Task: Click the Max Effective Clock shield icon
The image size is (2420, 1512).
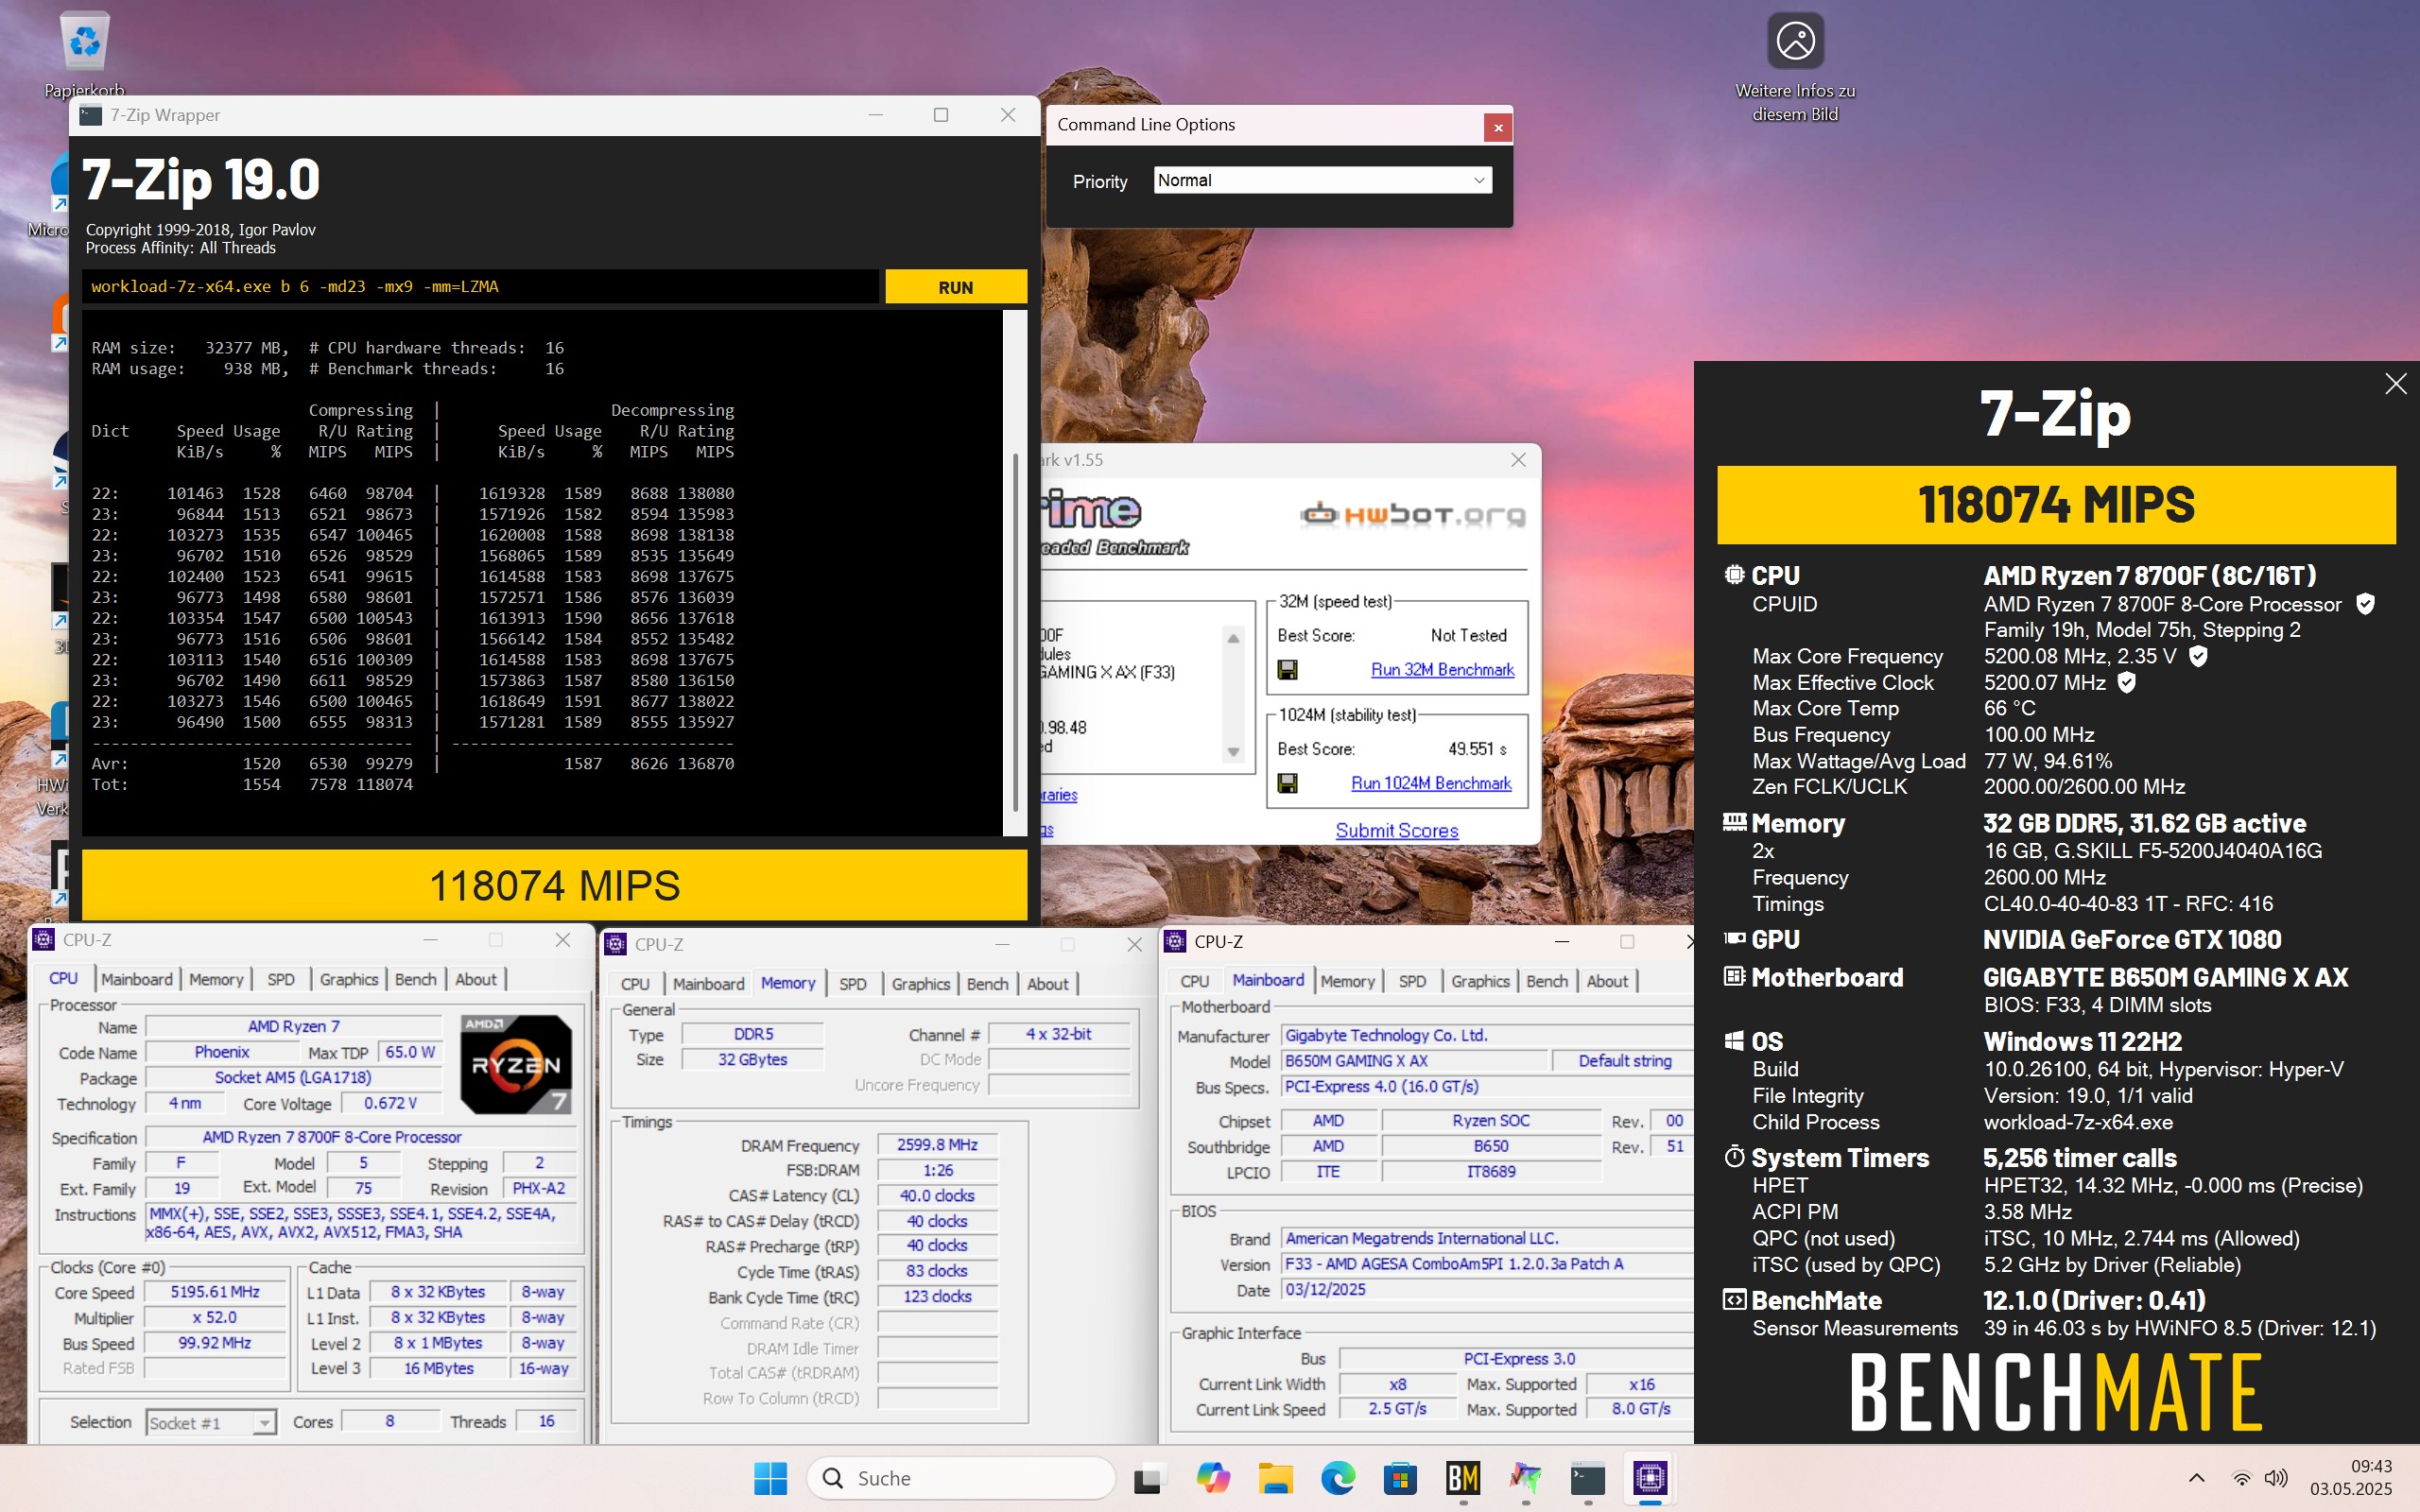Action: pyautogui.click(x=2127, y=682)
